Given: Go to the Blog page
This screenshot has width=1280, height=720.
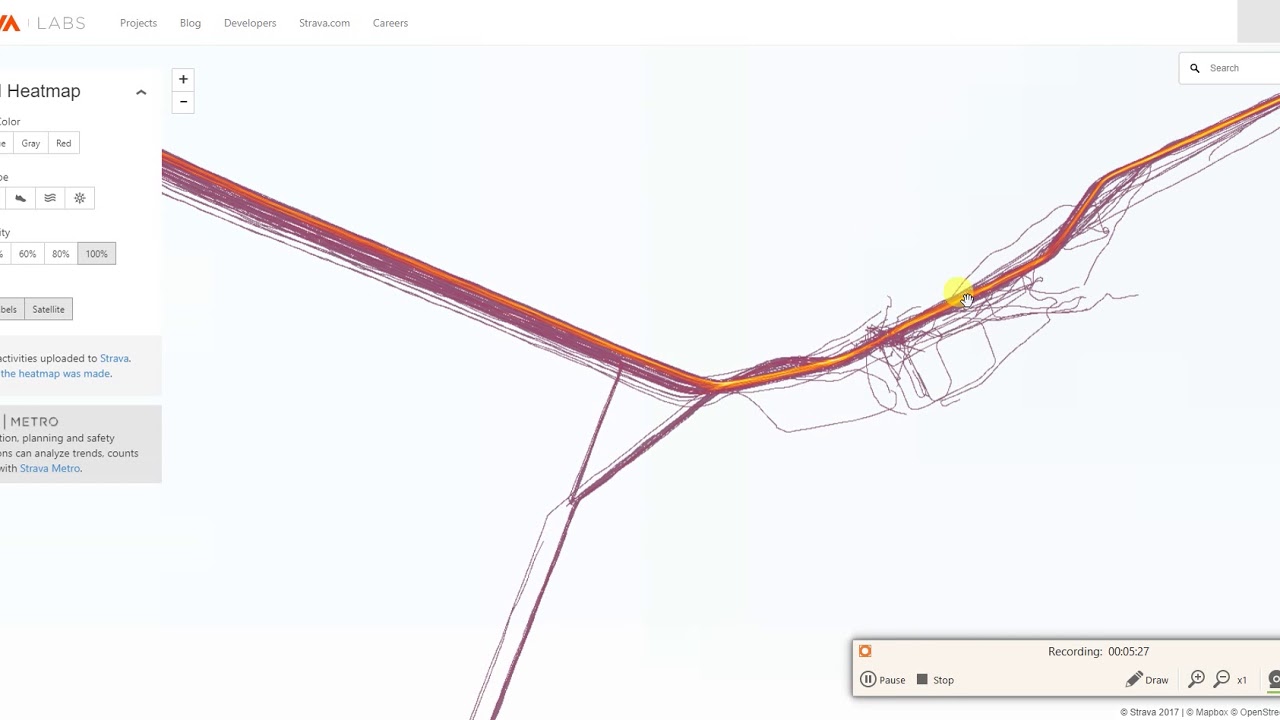Looking at the screenshot, I should tap(190, 23).
